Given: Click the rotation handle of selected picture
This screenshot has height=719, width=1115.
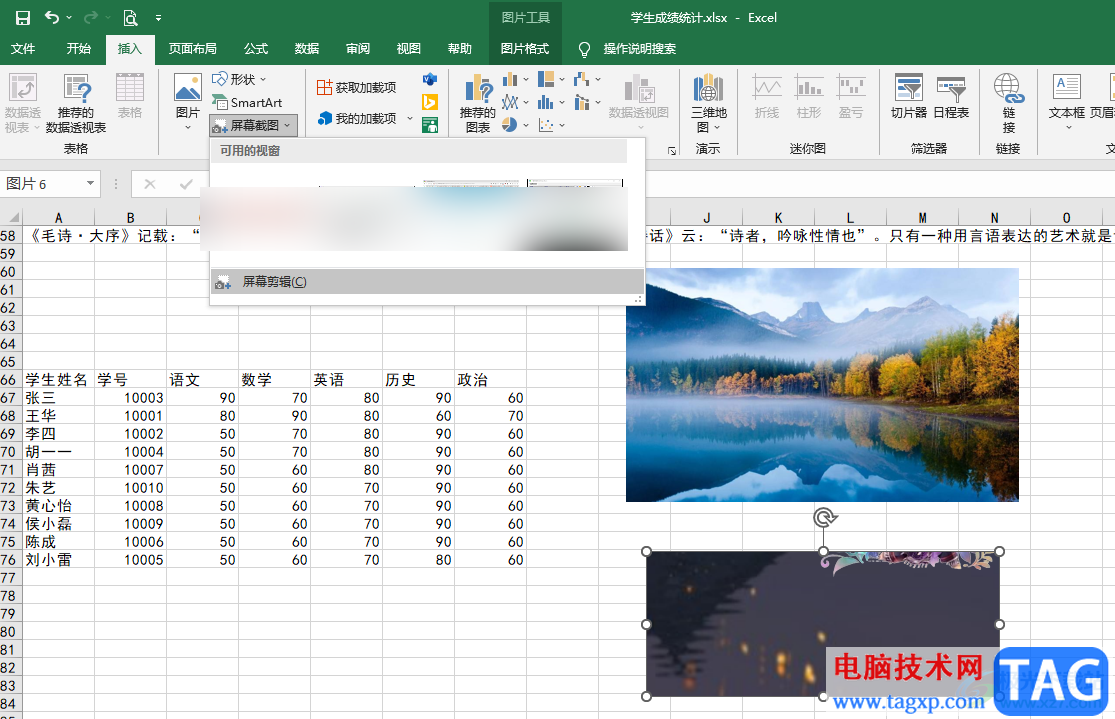Looking at the screenshot, I should 824,518.
